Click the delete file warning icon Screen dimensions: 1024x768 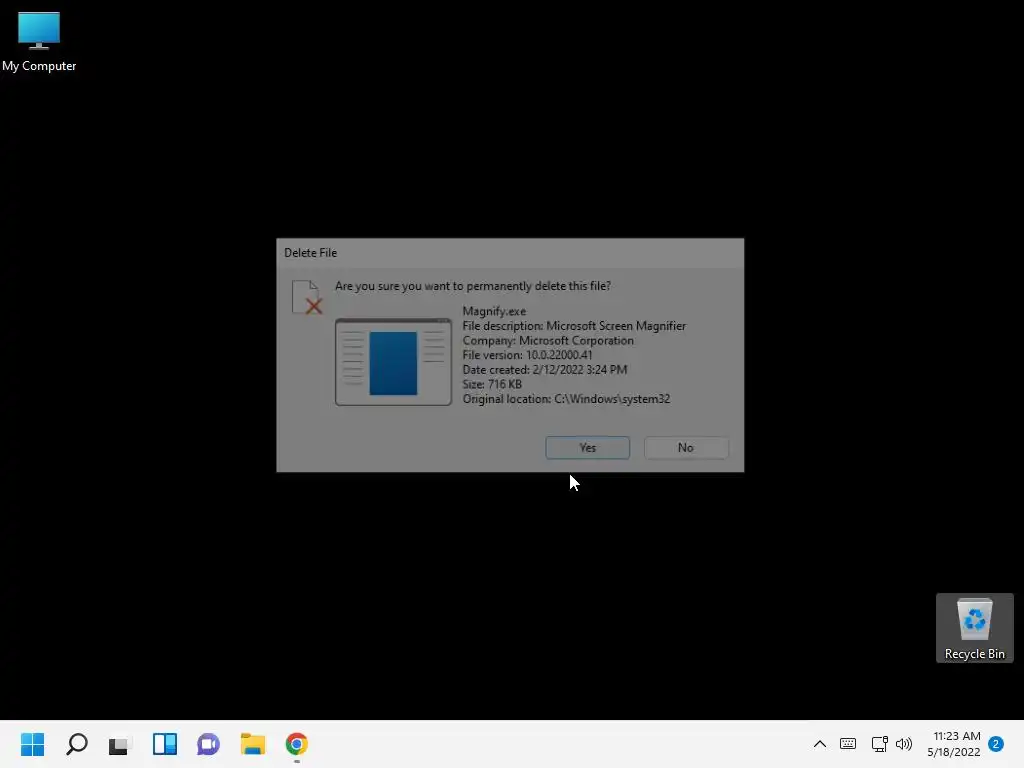(307, 297)
